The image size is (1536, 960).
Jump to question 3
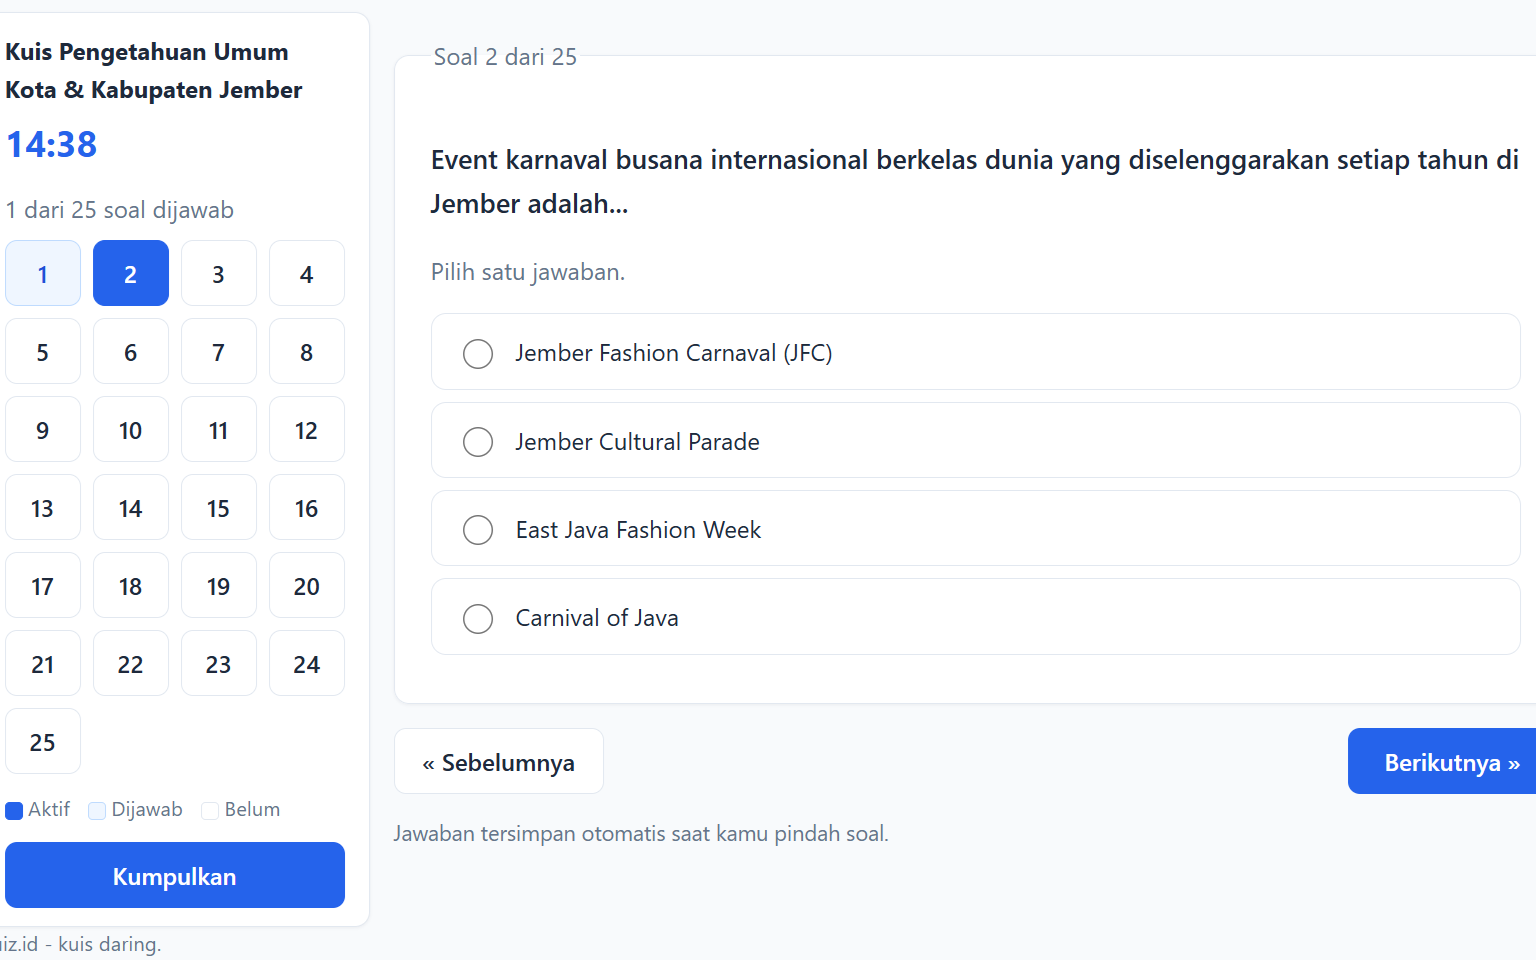(219, 273)
